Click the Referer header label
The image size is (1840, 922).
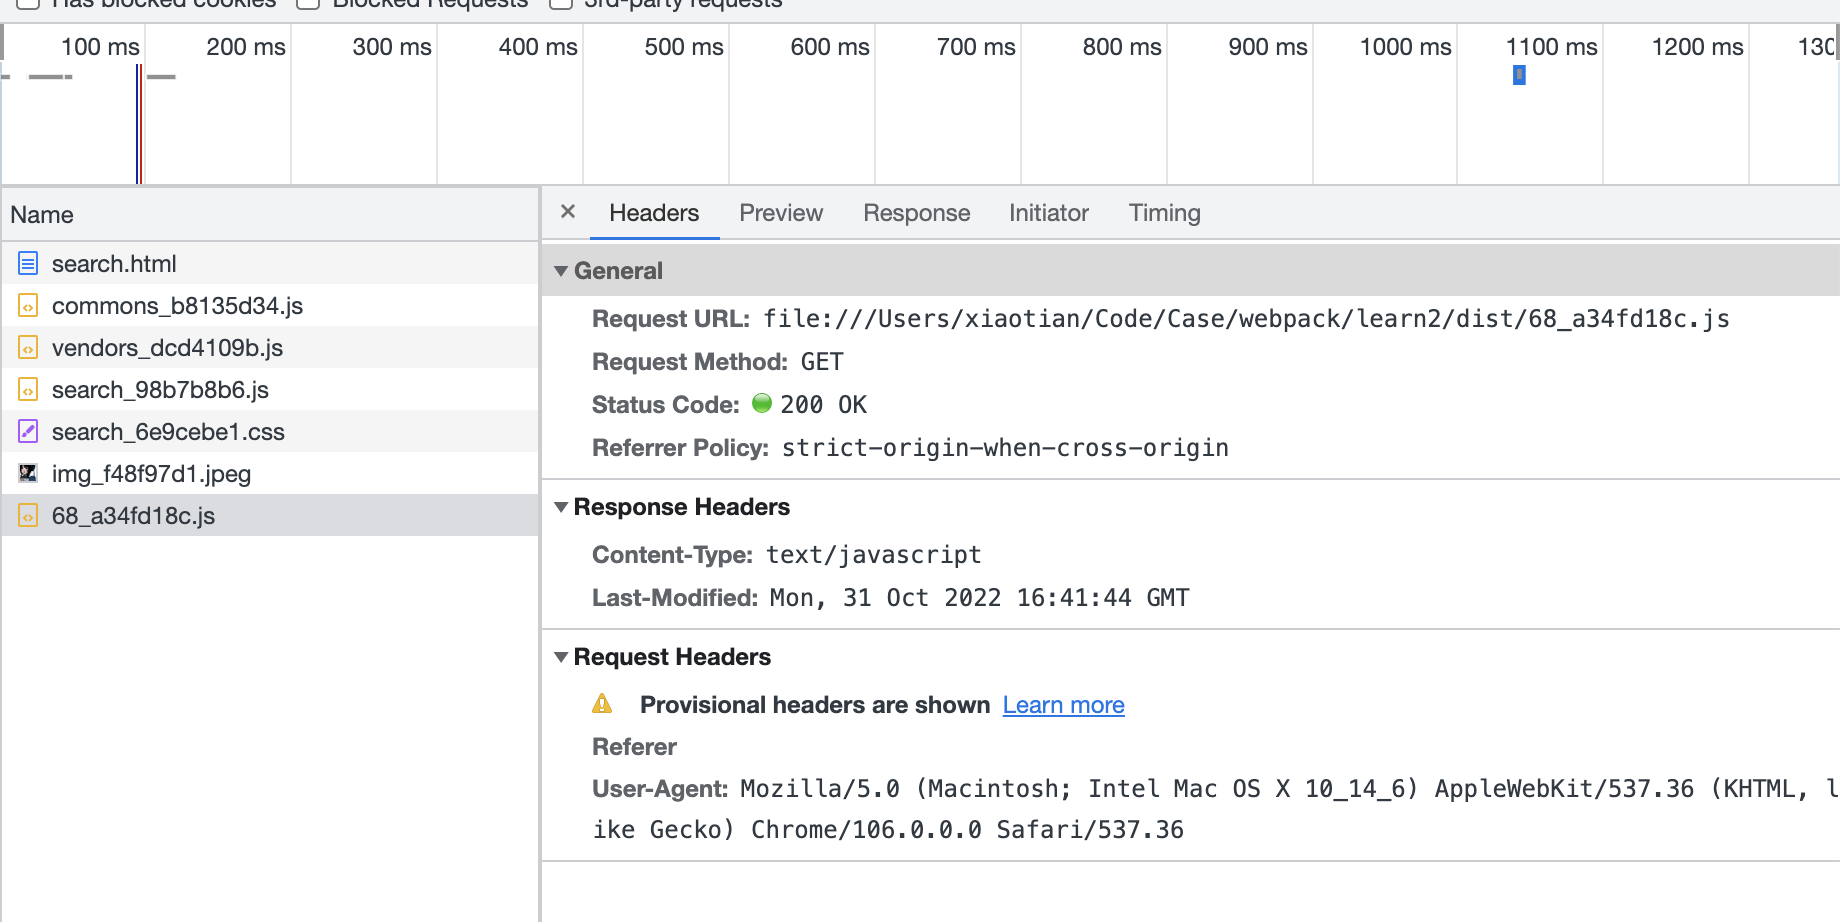coord(634,747)
